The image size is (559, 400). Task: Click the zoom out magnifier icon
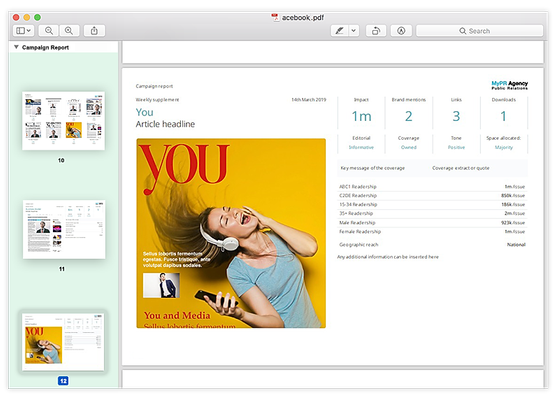[x=49, y=31]
